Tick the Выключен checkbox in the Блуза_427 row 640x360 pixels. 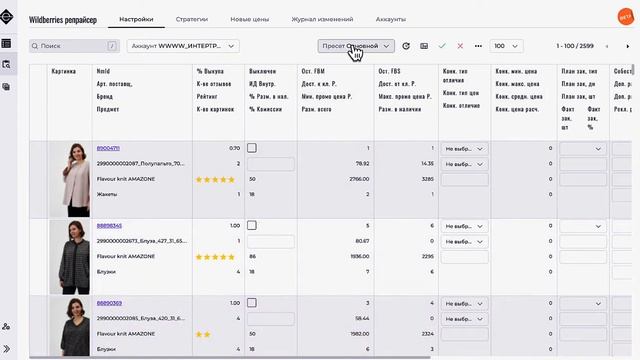[x=252, y=225]
